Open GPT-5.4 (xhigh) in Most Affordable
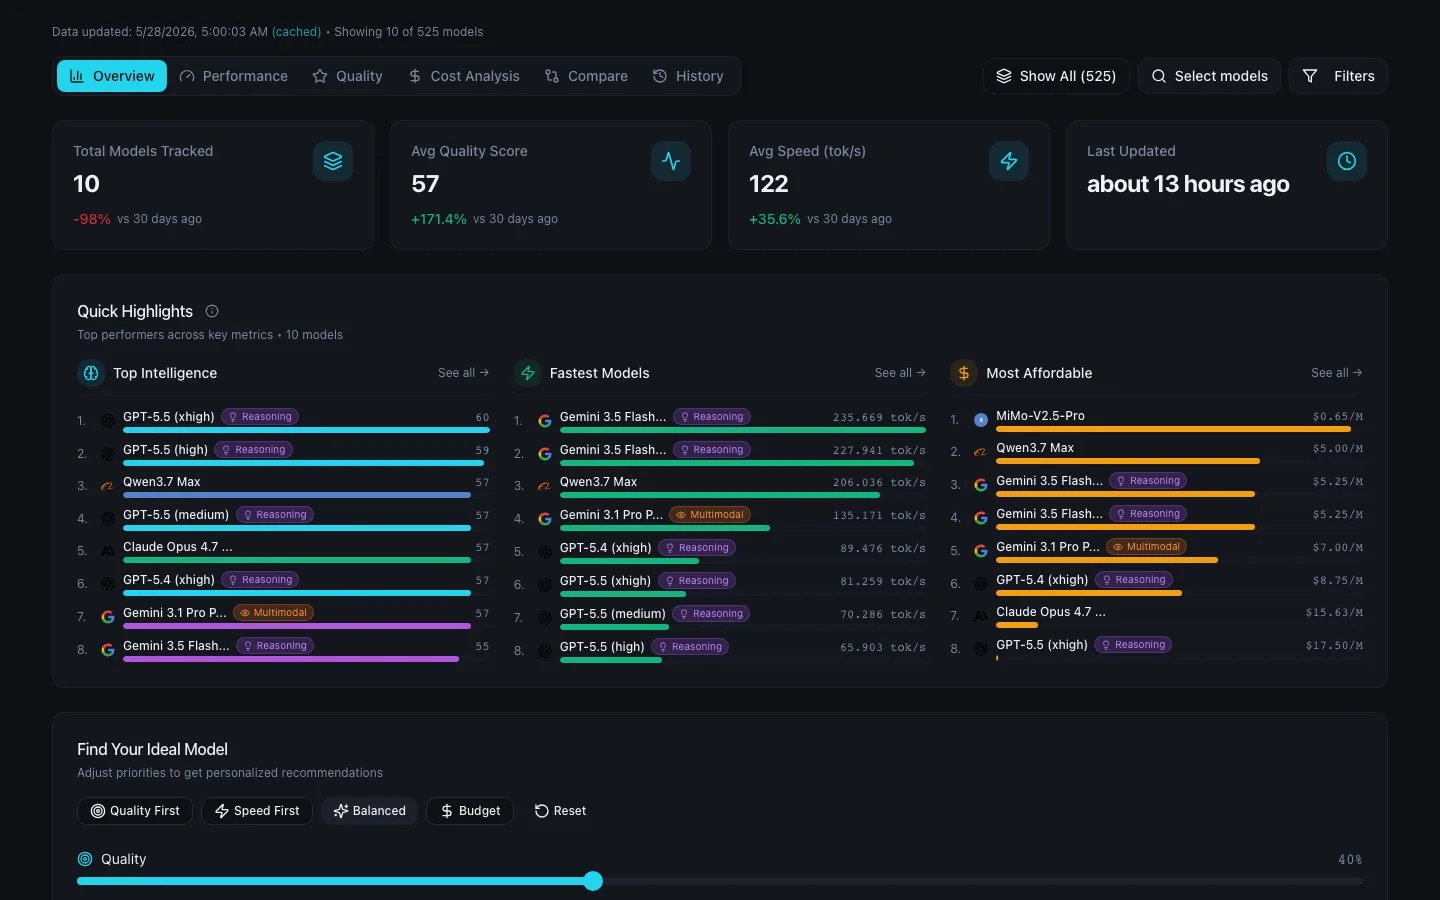Screen dimensions: 1440x900 1042,580
